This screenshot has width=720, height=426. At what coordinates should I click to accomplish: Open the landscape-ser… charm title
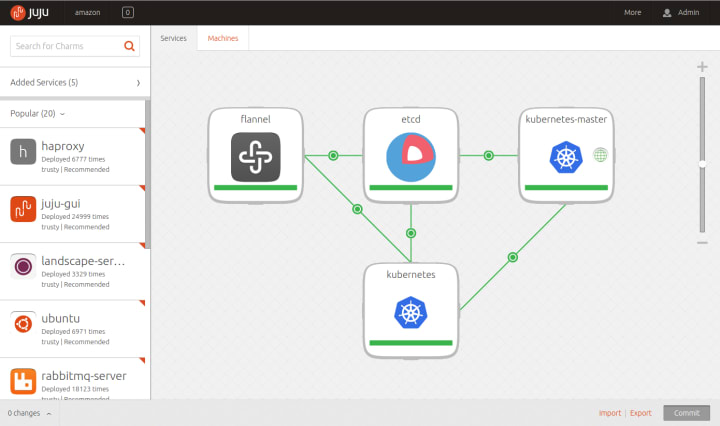[x=83, y=261]
